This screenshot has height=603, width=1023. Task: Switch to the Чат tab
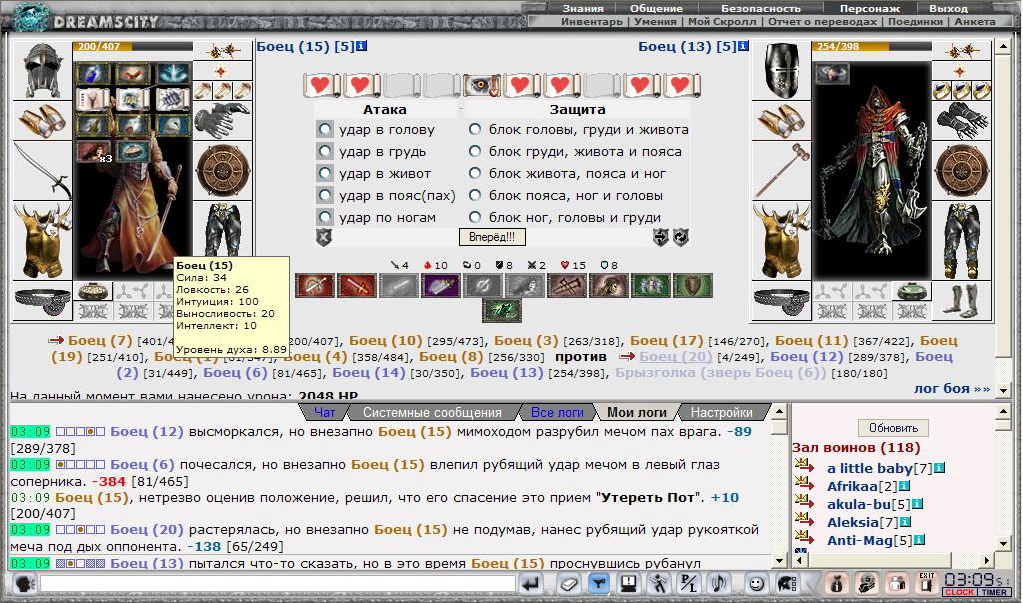pos(324,412)
